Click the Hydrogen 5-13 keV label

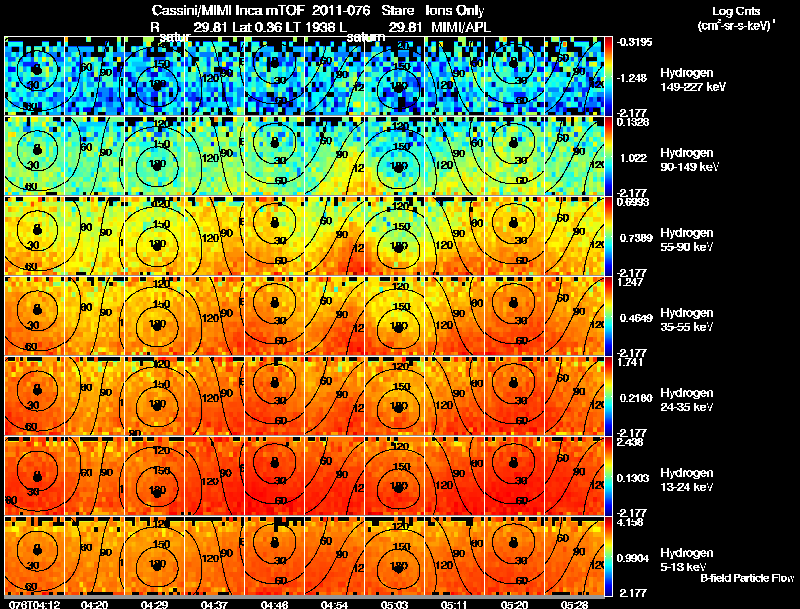coord(687,560)
